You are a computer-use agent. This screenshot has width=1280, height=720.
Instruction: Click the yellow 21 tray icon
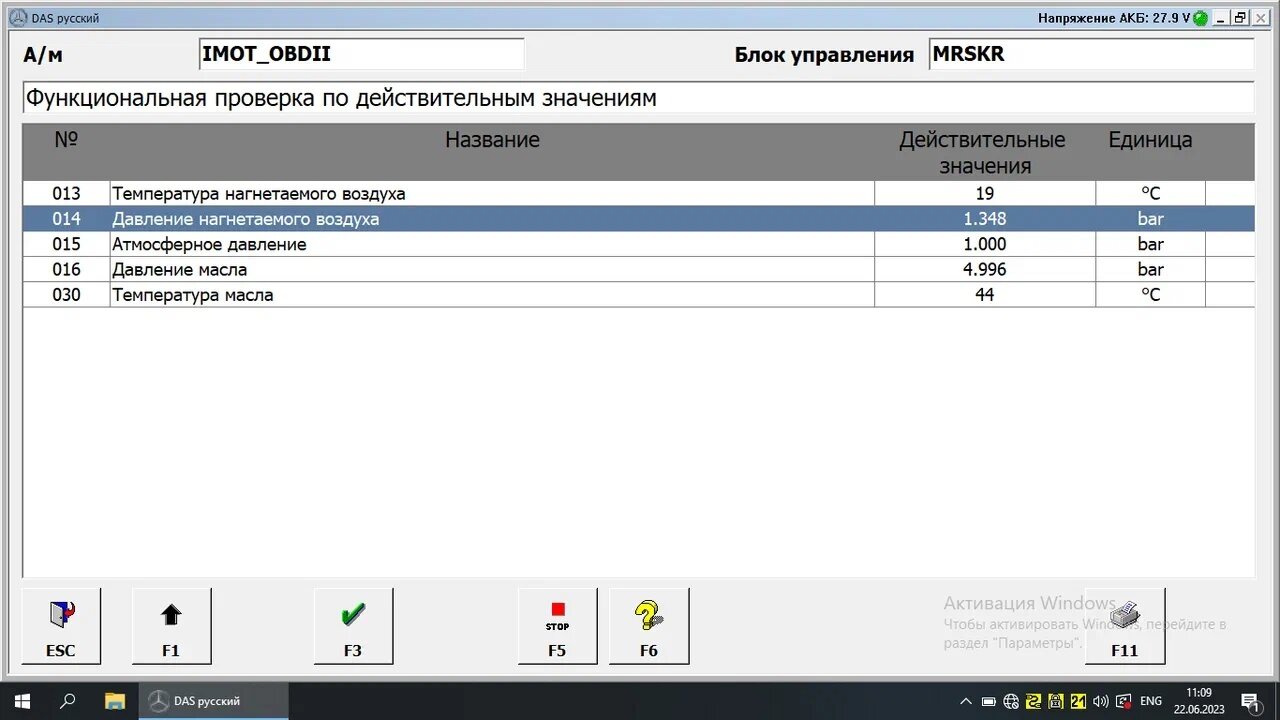point(1078,701)
